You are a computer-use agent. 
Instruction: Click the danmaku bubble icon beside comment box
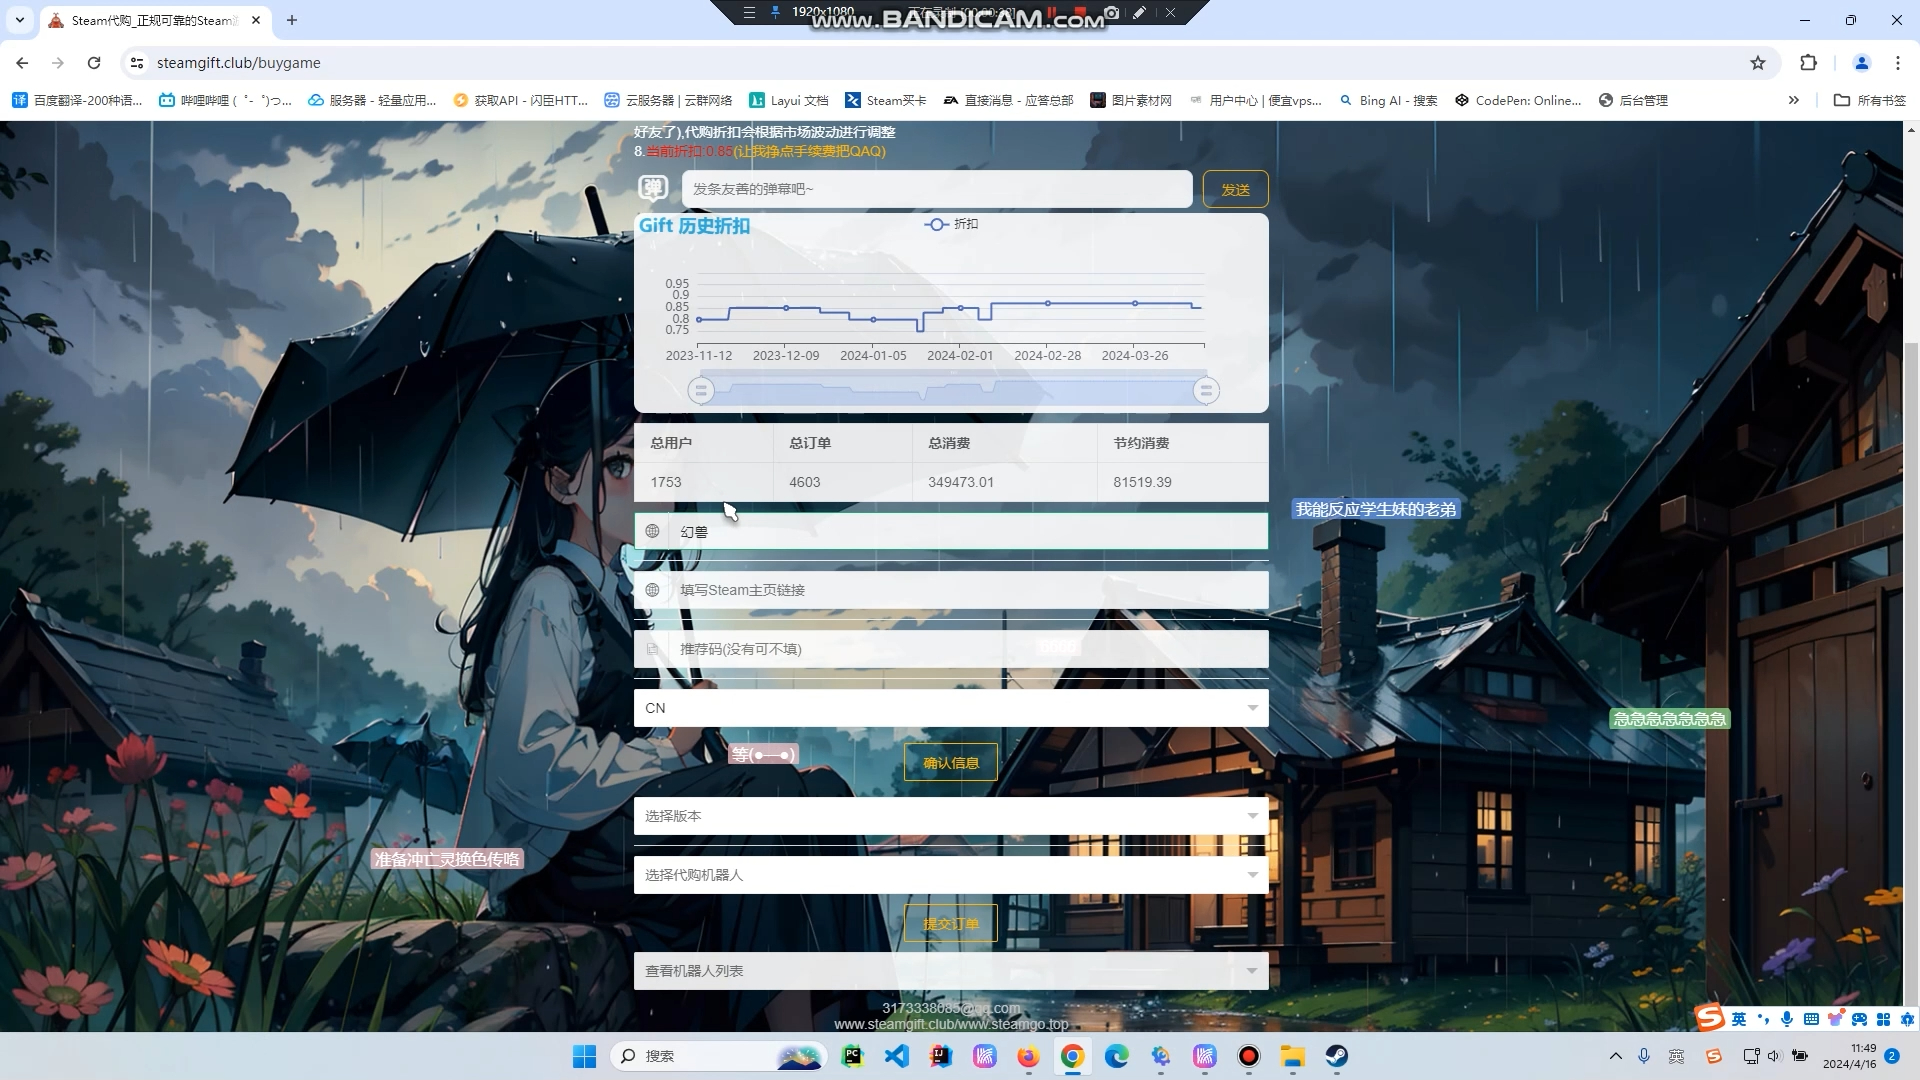[653, 188]
